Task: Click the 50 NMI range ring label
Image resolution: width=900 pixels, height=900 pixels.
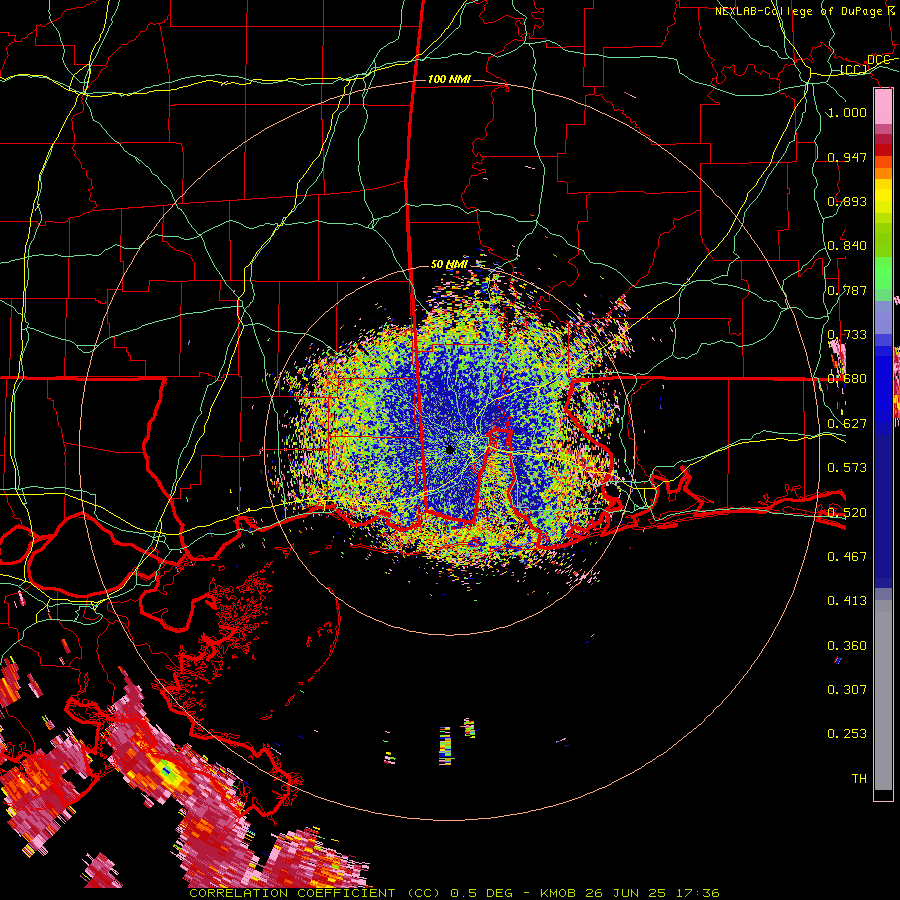Action: 449,264
